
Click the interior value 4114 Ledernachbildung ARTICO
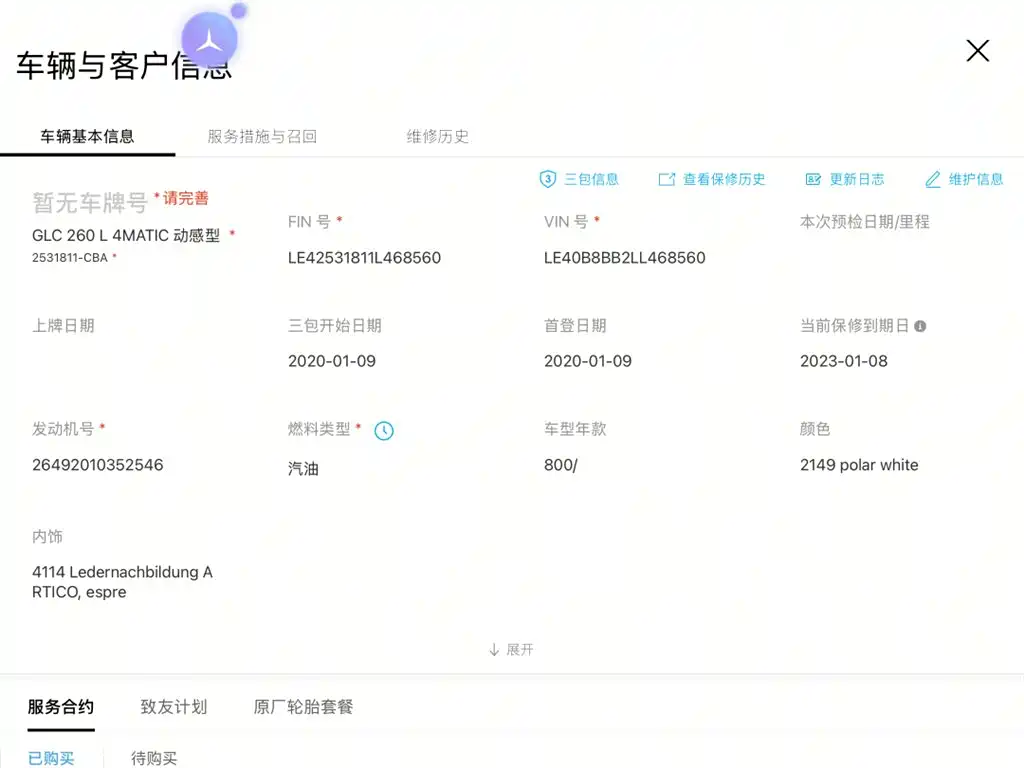tap(122, 582)
